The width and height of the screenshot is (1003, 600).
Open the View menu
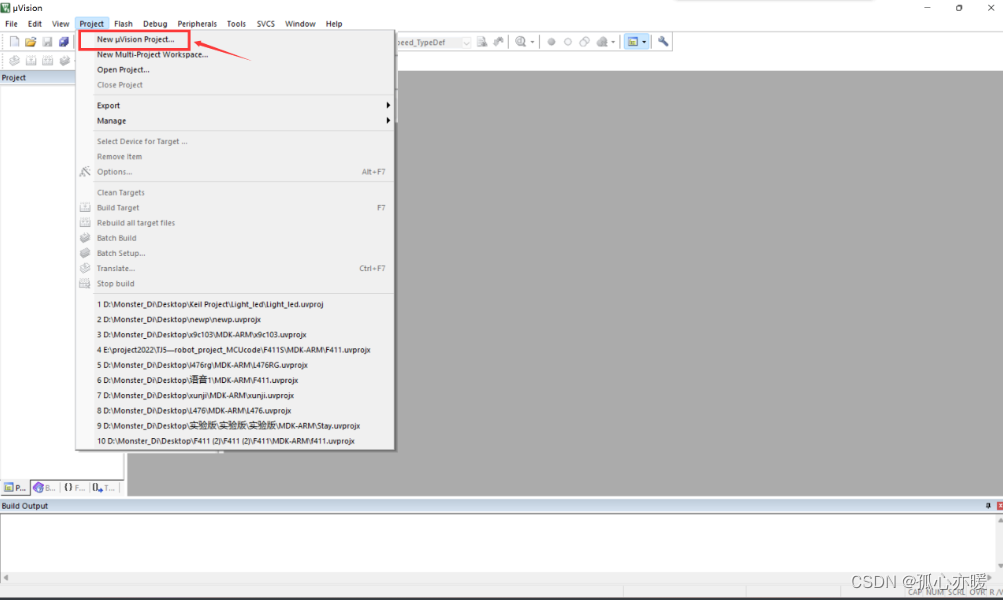(x=61, y=24)
